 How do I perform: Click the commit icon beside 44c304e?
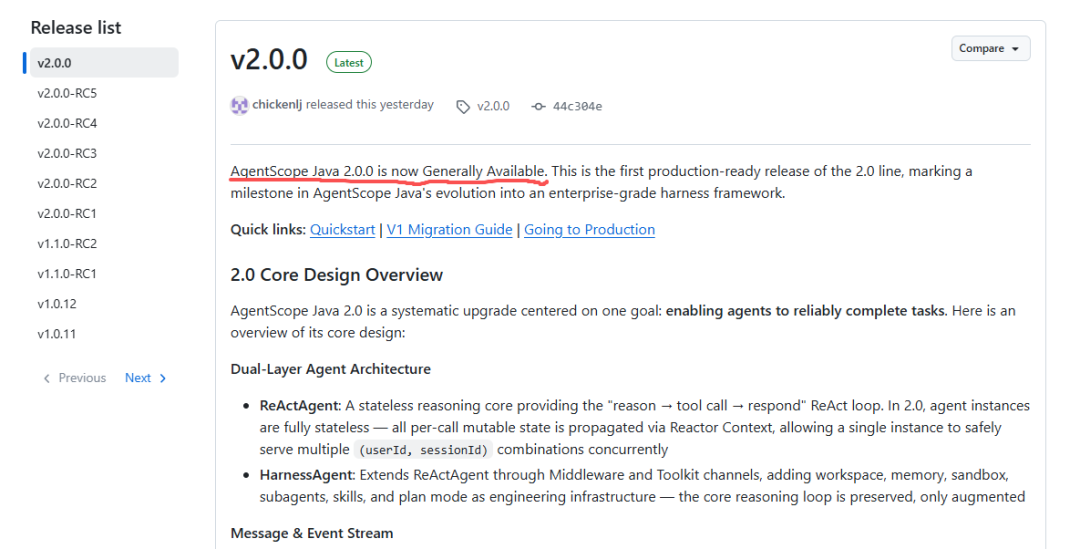[x=539, y=107]
